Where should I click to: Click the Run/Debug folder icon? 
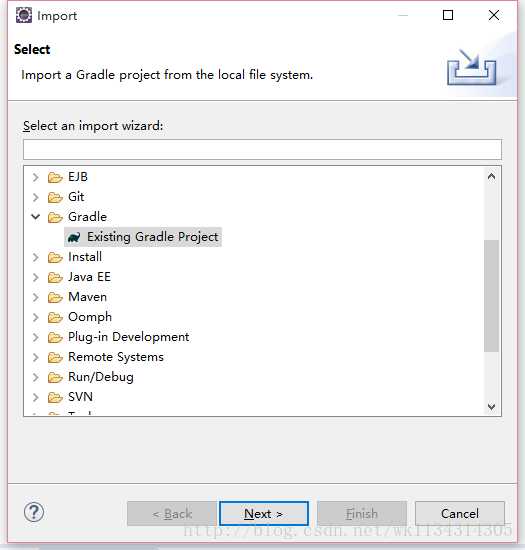click(55, 377)
